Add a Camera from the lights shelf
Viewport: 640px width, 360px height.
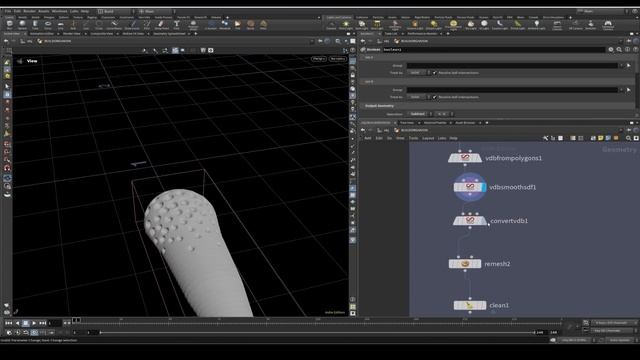331,25
